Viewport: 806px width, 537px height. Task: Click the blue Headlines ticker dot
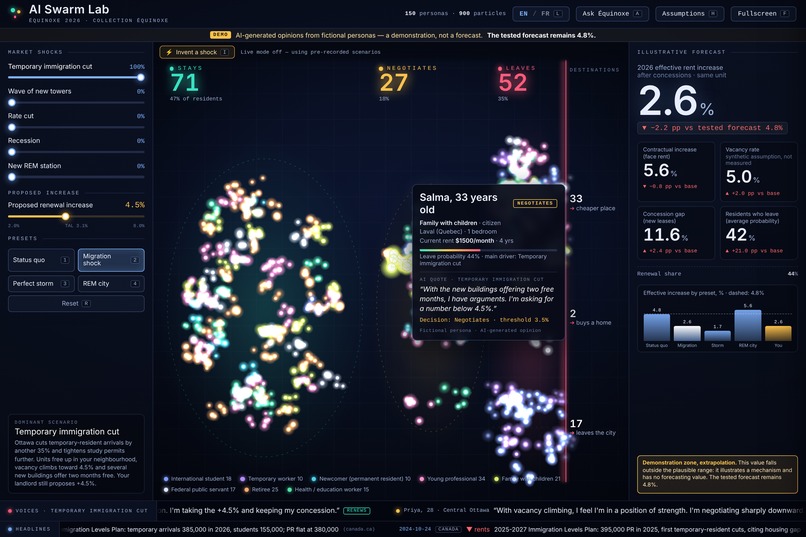coord(10,529)
